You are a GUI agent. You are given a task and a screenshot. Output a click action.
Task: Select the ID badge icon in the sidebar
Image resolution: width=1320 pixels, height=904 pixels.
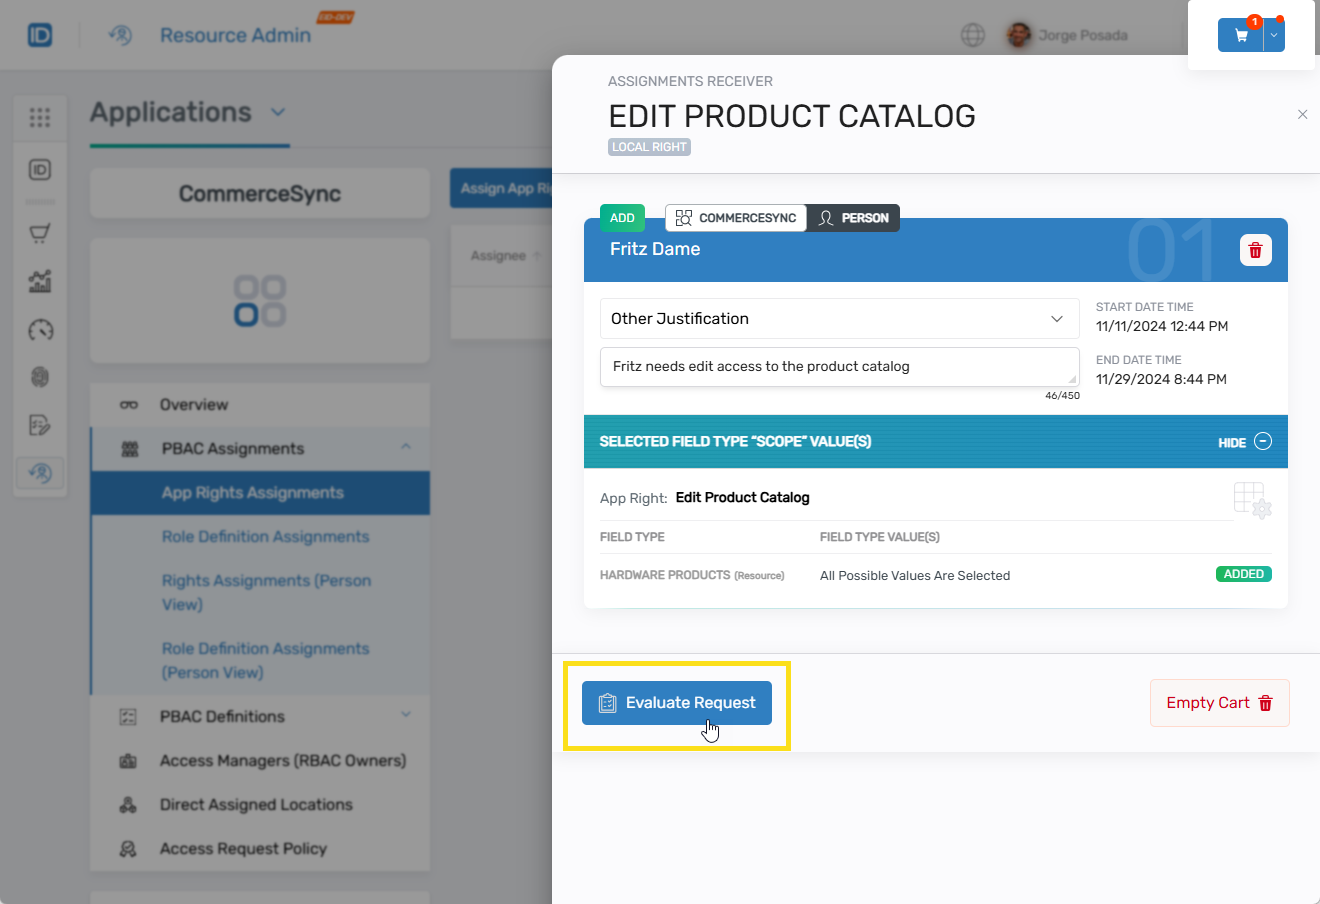40,170
